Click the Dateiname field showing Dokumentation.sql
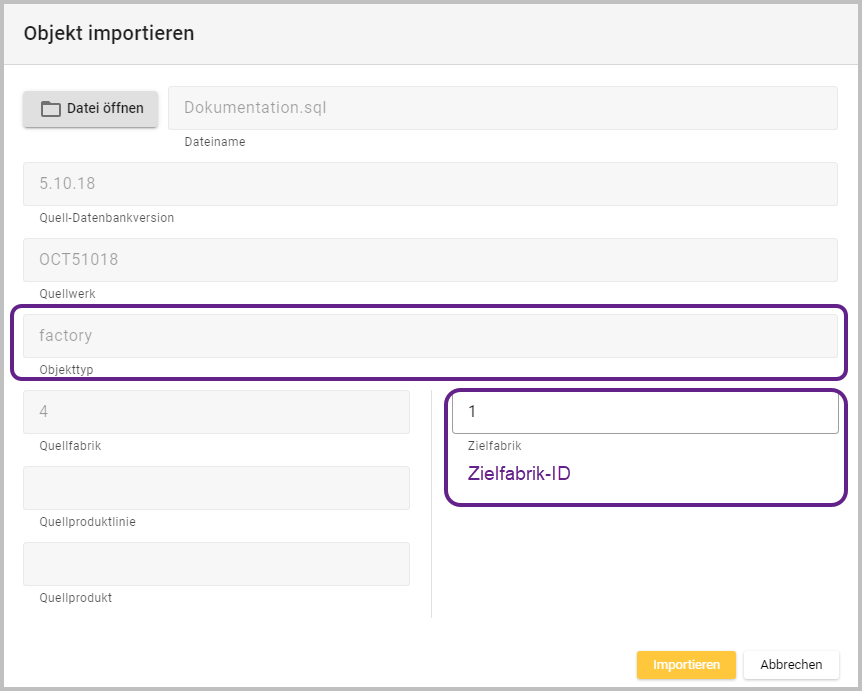Image resolution: width=862 pixels, height=691 pixels. [x=502, y=108]
